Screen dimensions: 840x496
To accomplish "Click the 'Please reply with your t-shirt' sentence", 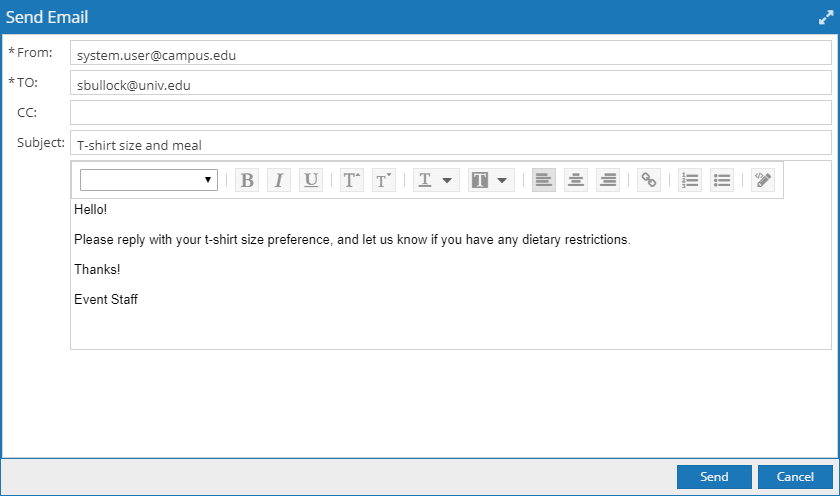I will [x=352, y=239].
